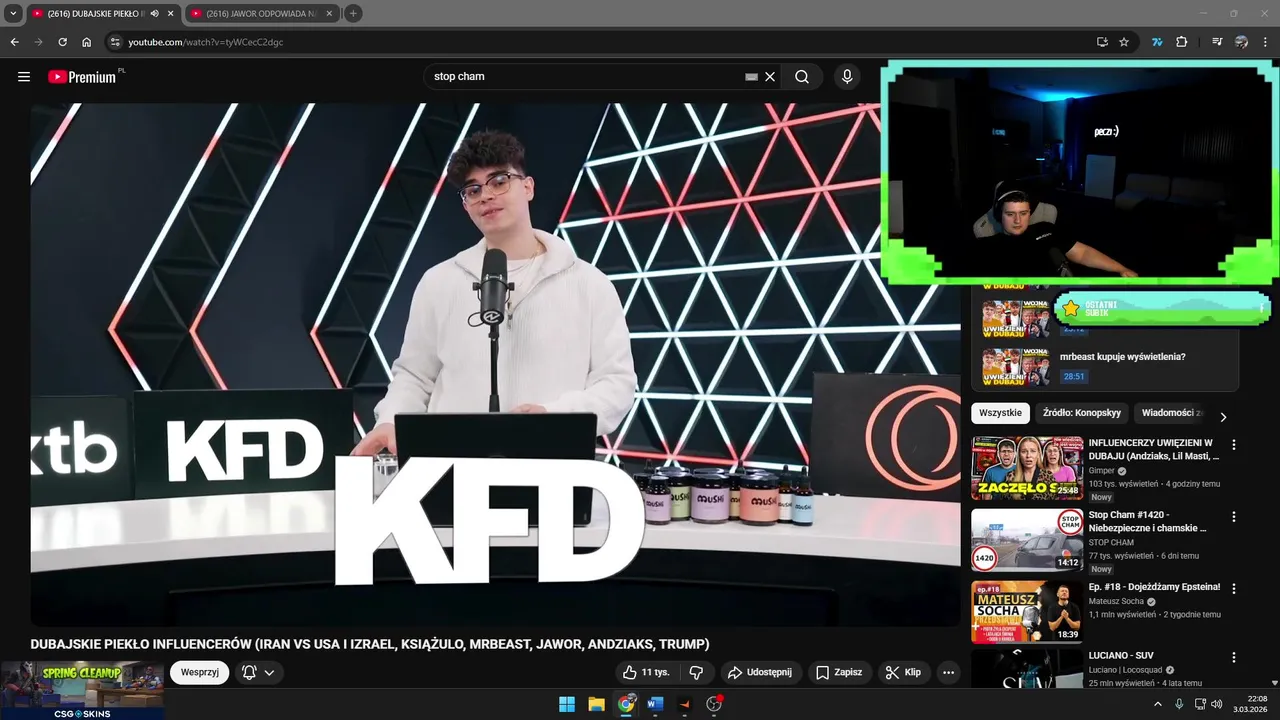Open the 7TV extension icon
This screenshot has width=1280, height=720.
[1157, 42]
